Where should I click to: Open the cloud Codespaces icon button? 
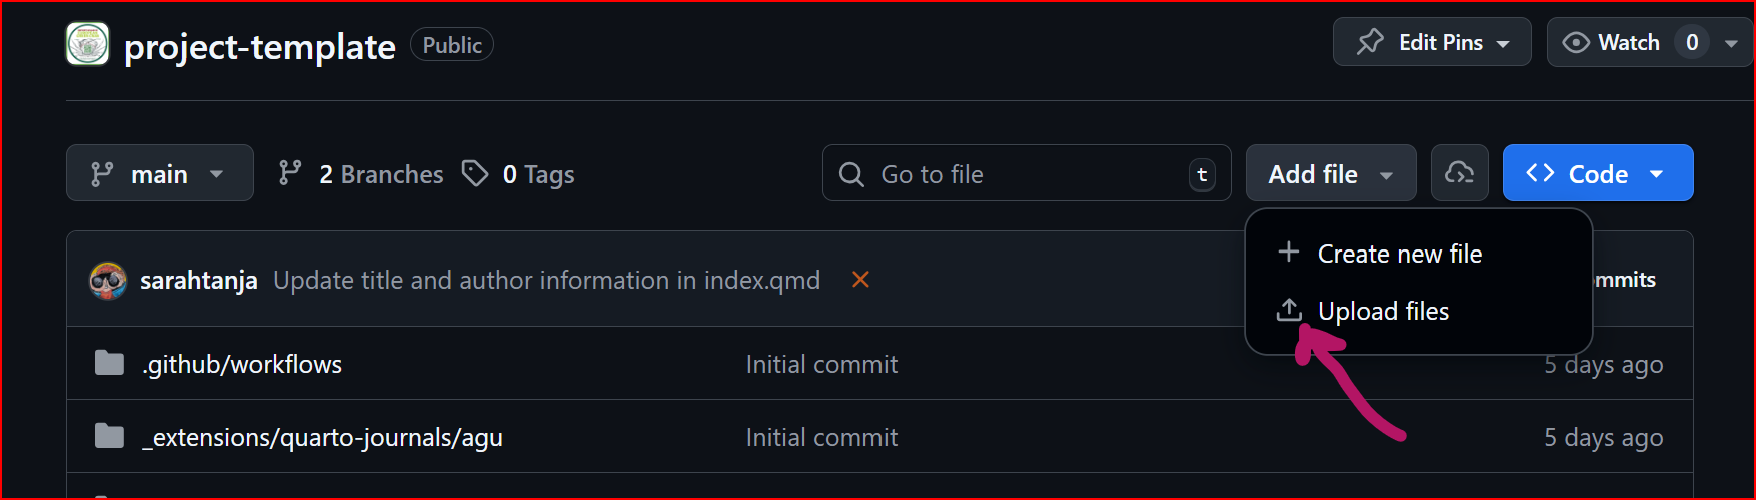tap(1459, 173)
